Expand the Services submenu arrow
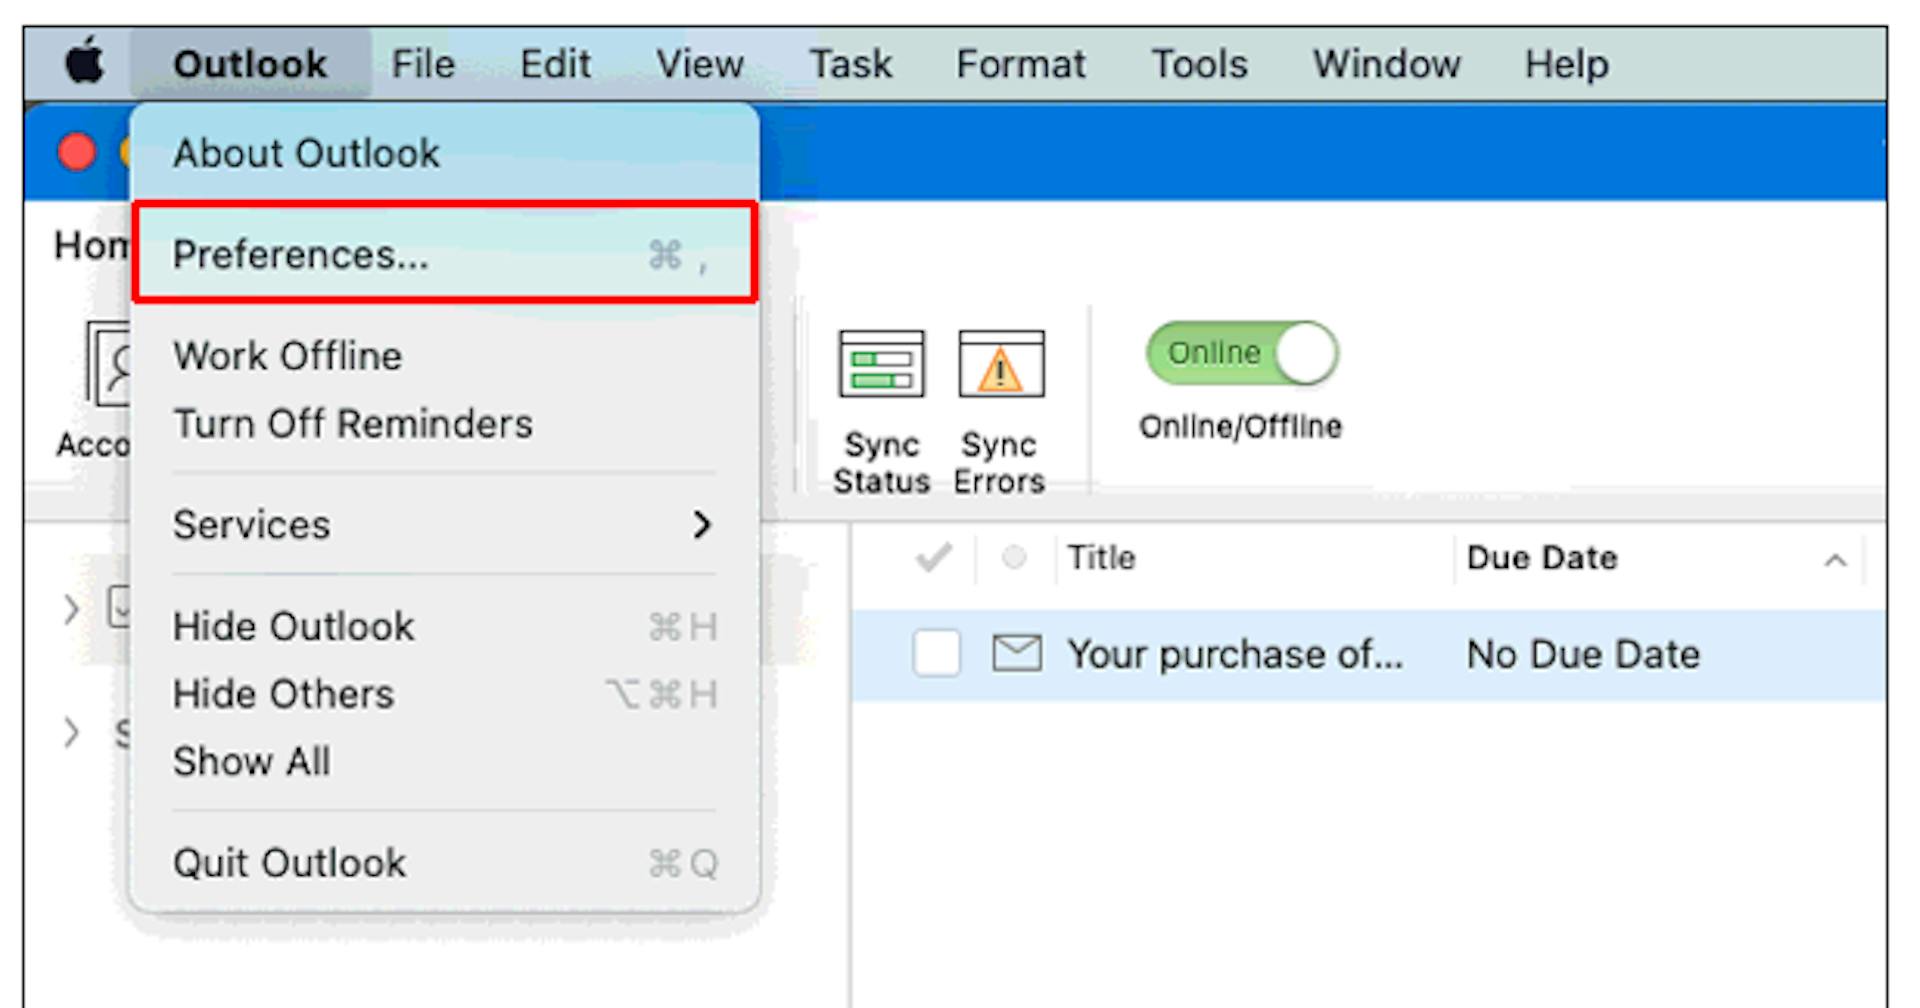1920x1008 pixels. tap(702, 524)
